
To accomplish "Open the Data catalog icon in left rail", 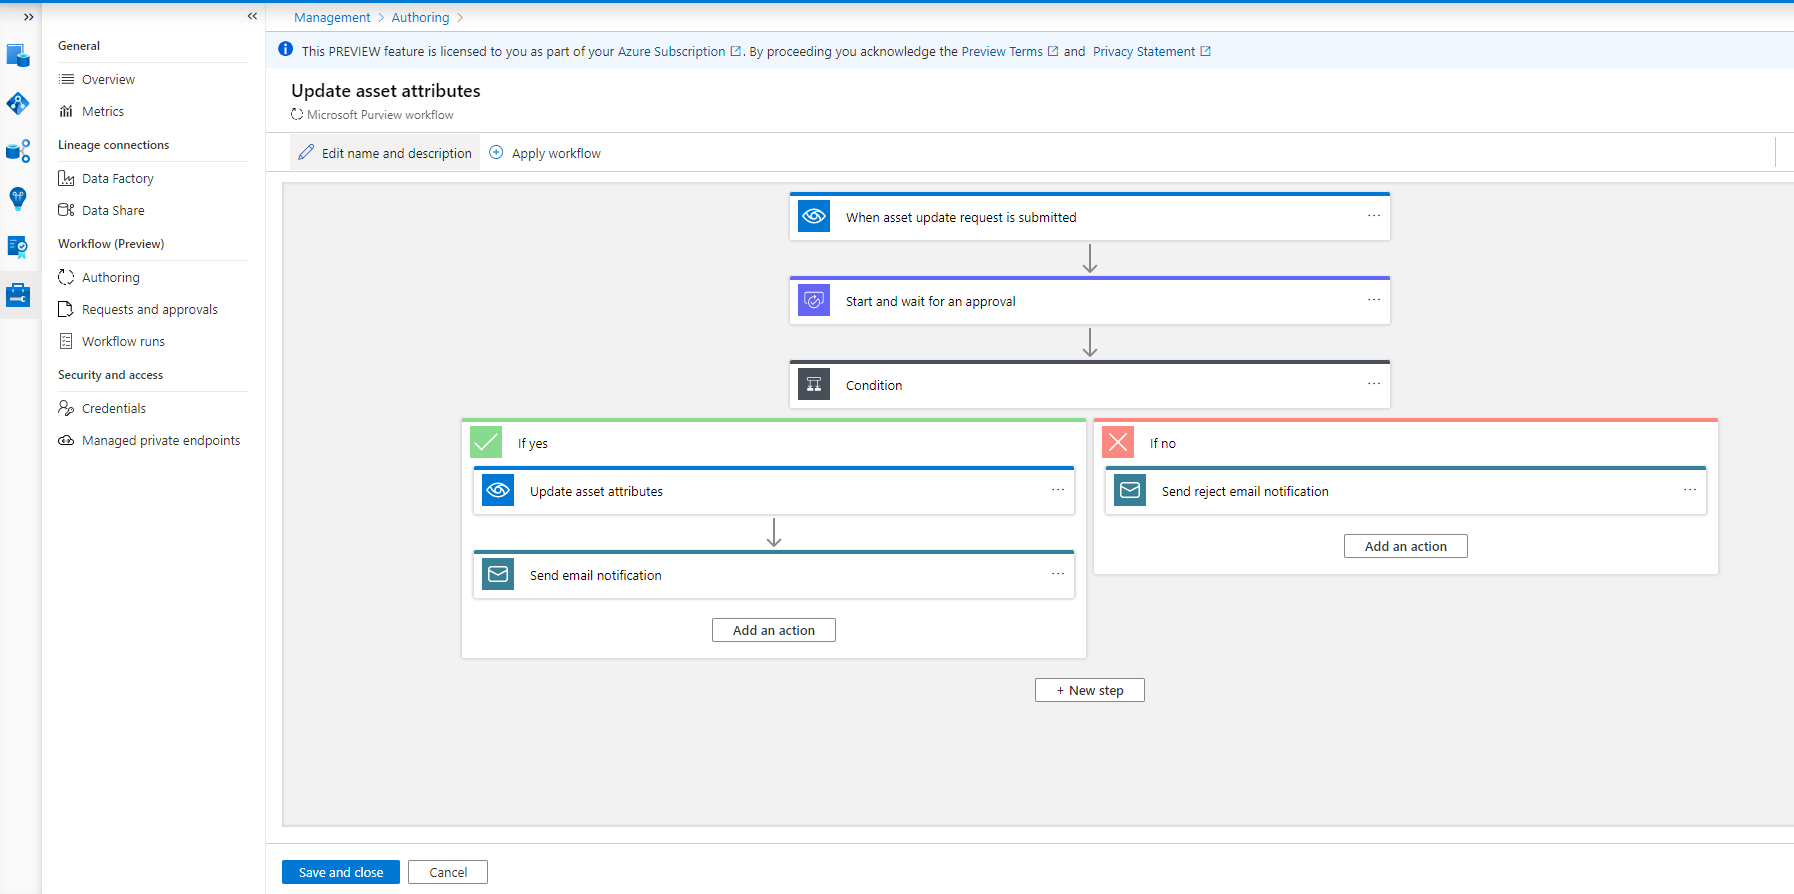I will click(x=18, y=55).
